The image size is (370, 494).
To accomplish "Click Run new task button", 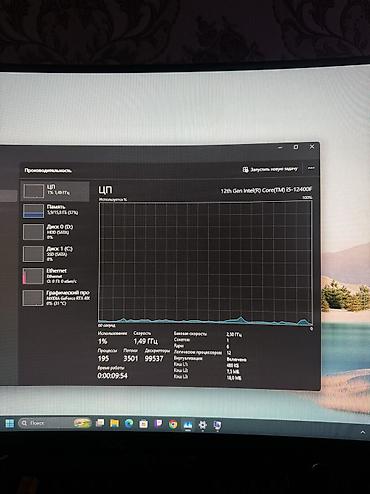I will (x=270, y=169).
